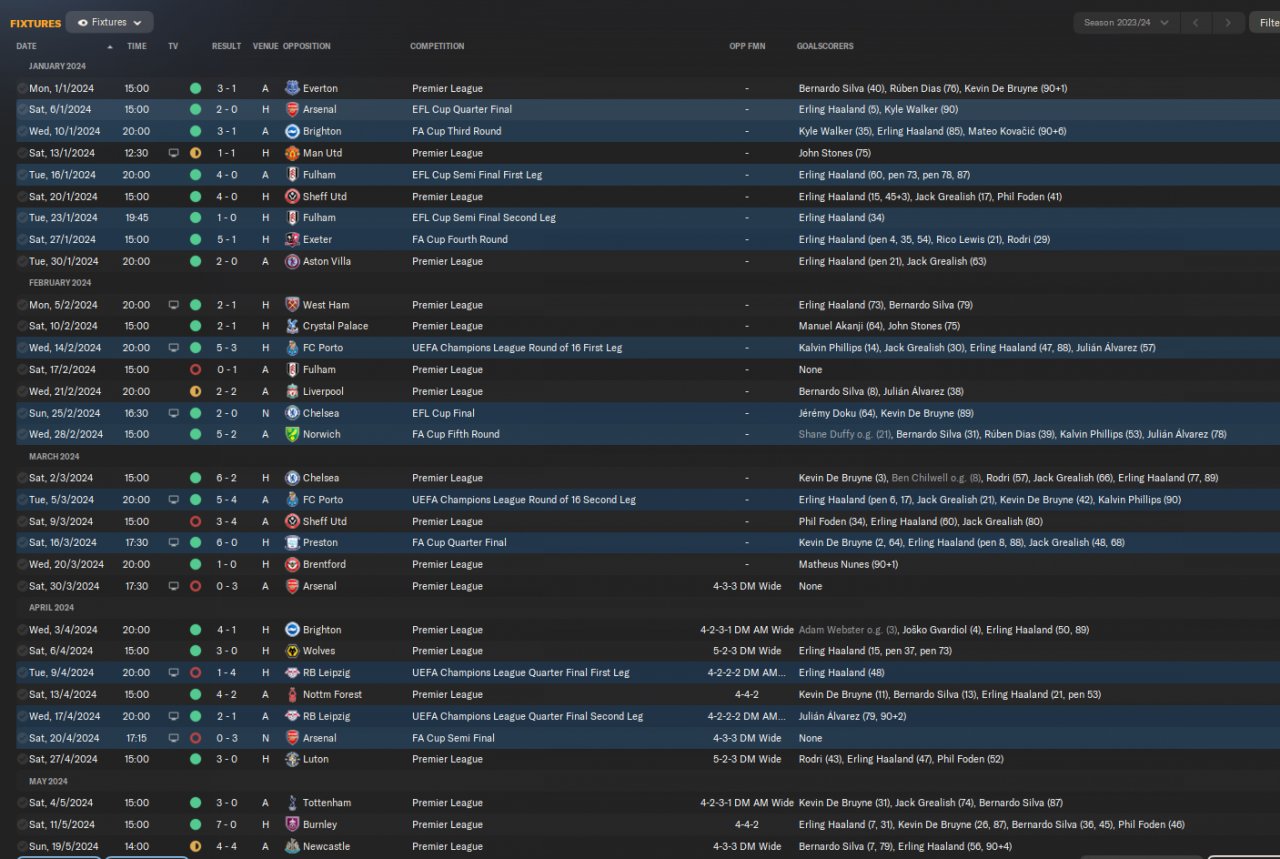This screenshot has width=1280, height=859.
Task: Click the Man Utd club badge
Action: [x=292, y=153]
